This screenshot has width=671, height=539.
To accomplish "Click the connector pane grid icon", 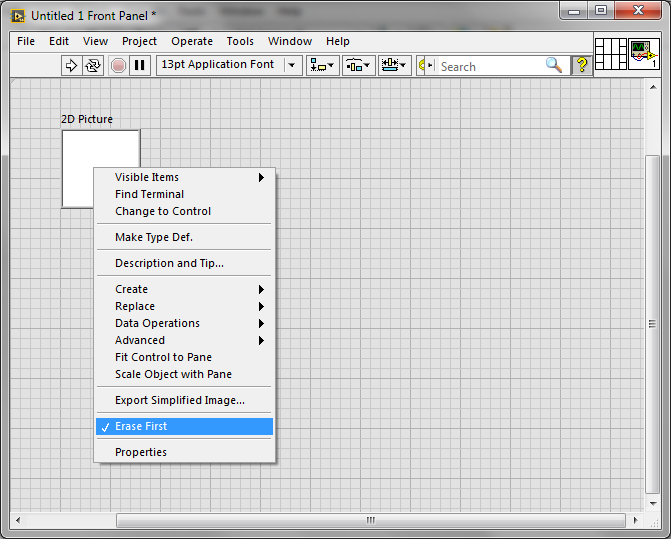I will point(611,54).
